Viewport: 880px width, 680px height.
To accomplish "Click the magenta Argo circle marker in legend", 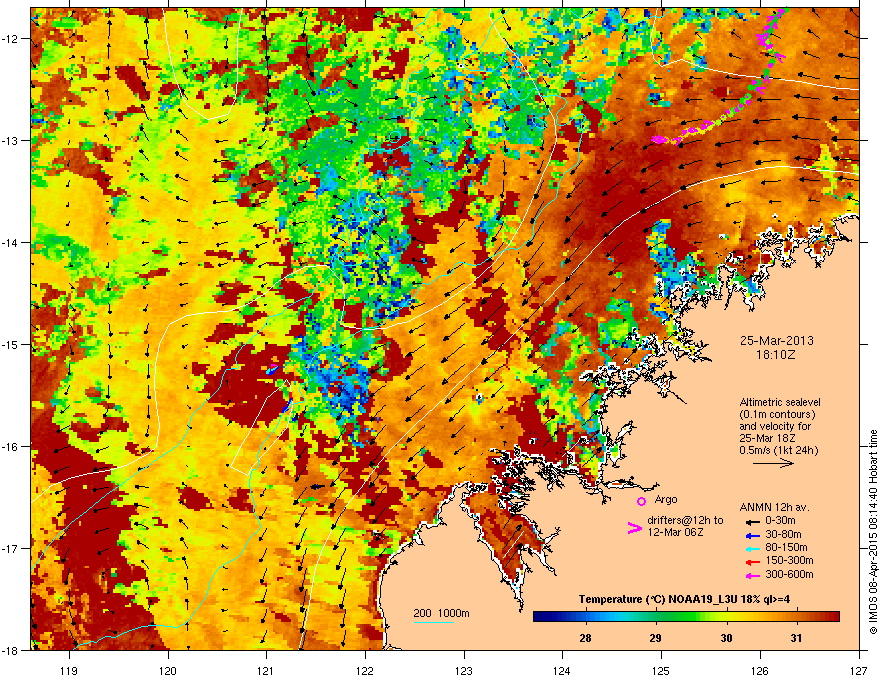I will point(641,501).
